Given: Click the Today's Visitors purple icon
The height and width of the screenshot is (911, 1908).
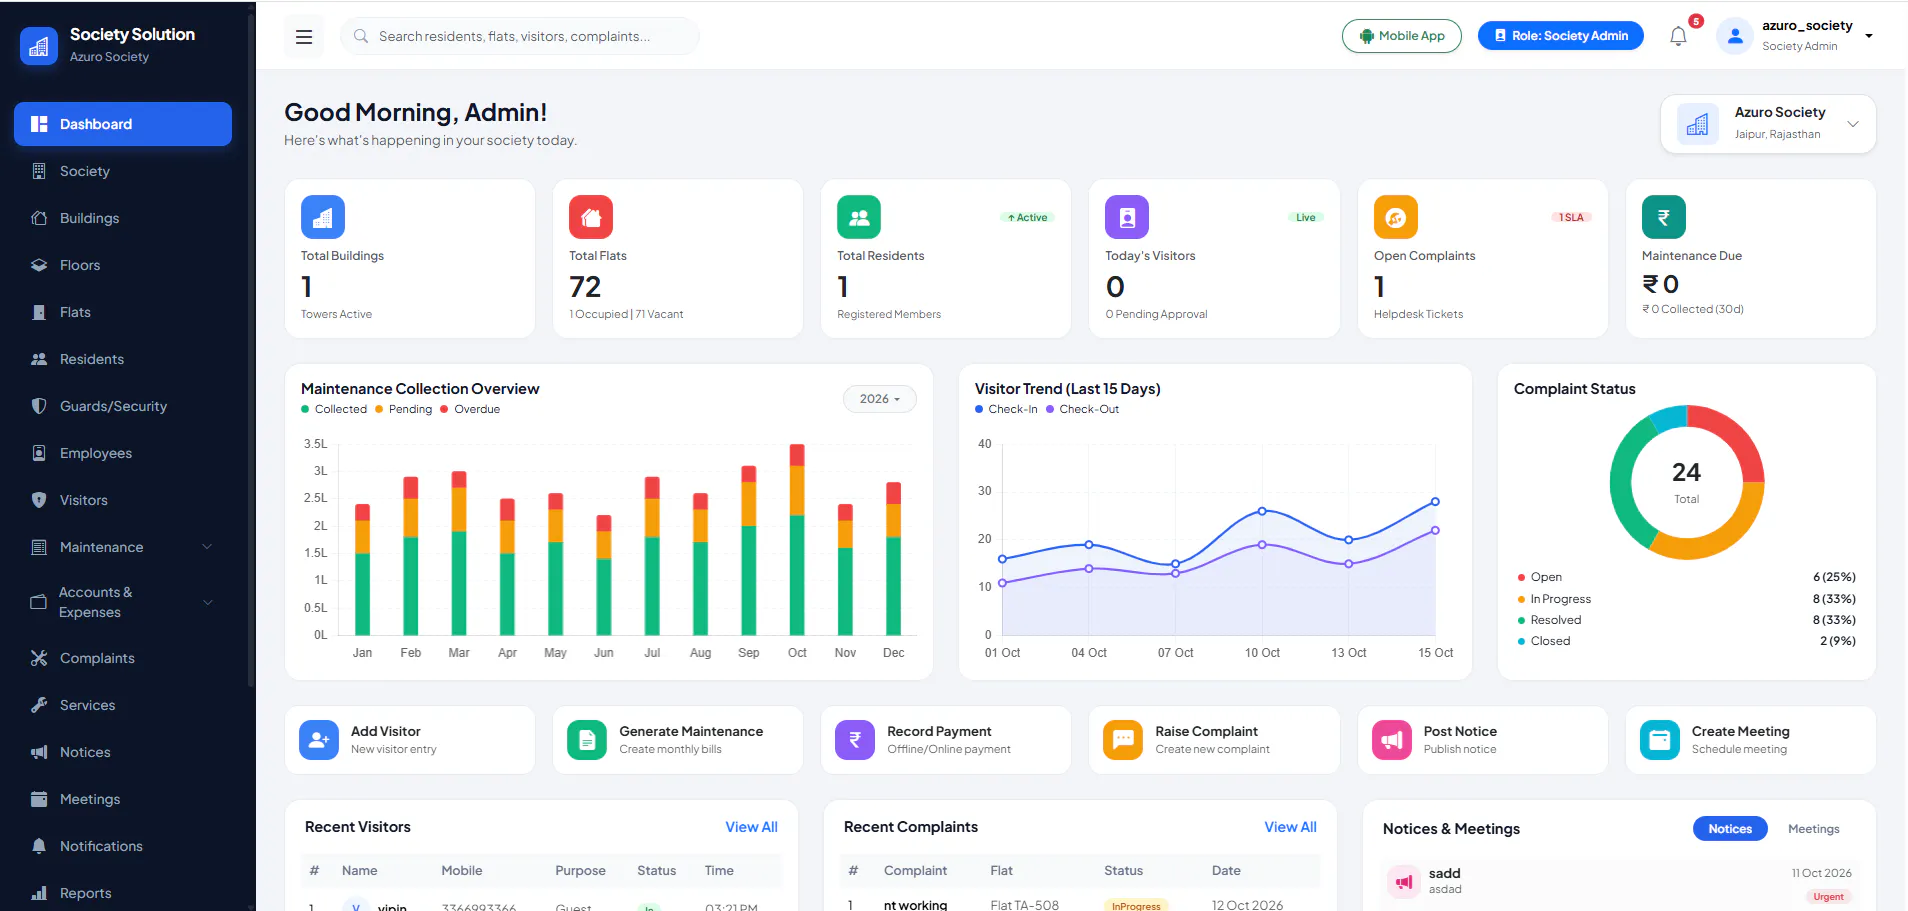Looking at the screenshot, I should 1127,217.
